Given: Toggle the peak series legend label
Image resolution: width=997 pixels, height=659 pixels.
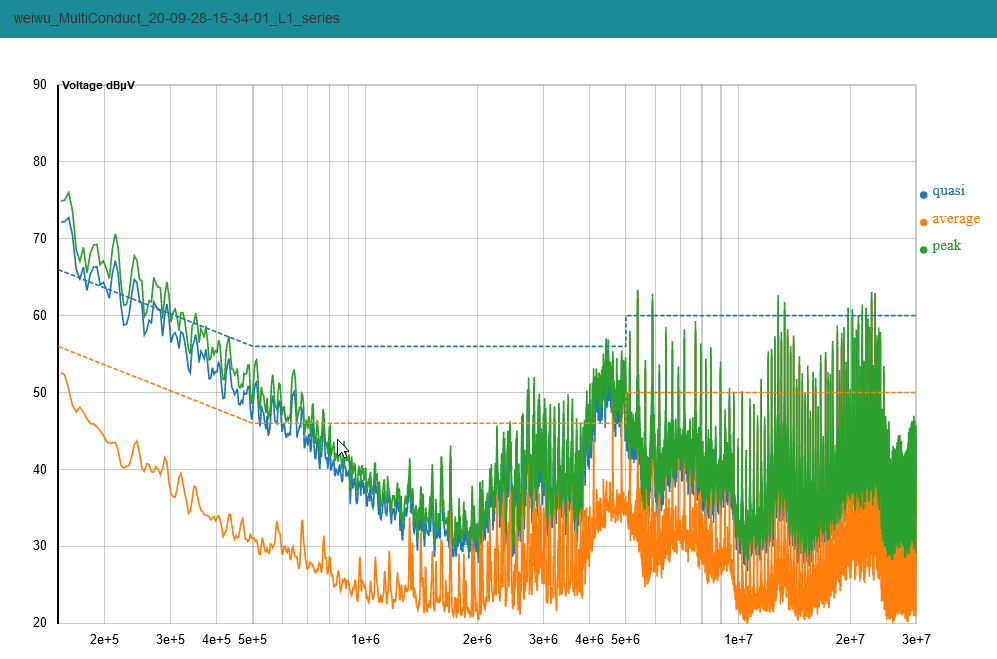Looking at the screenshot, I should pos(946,246).
